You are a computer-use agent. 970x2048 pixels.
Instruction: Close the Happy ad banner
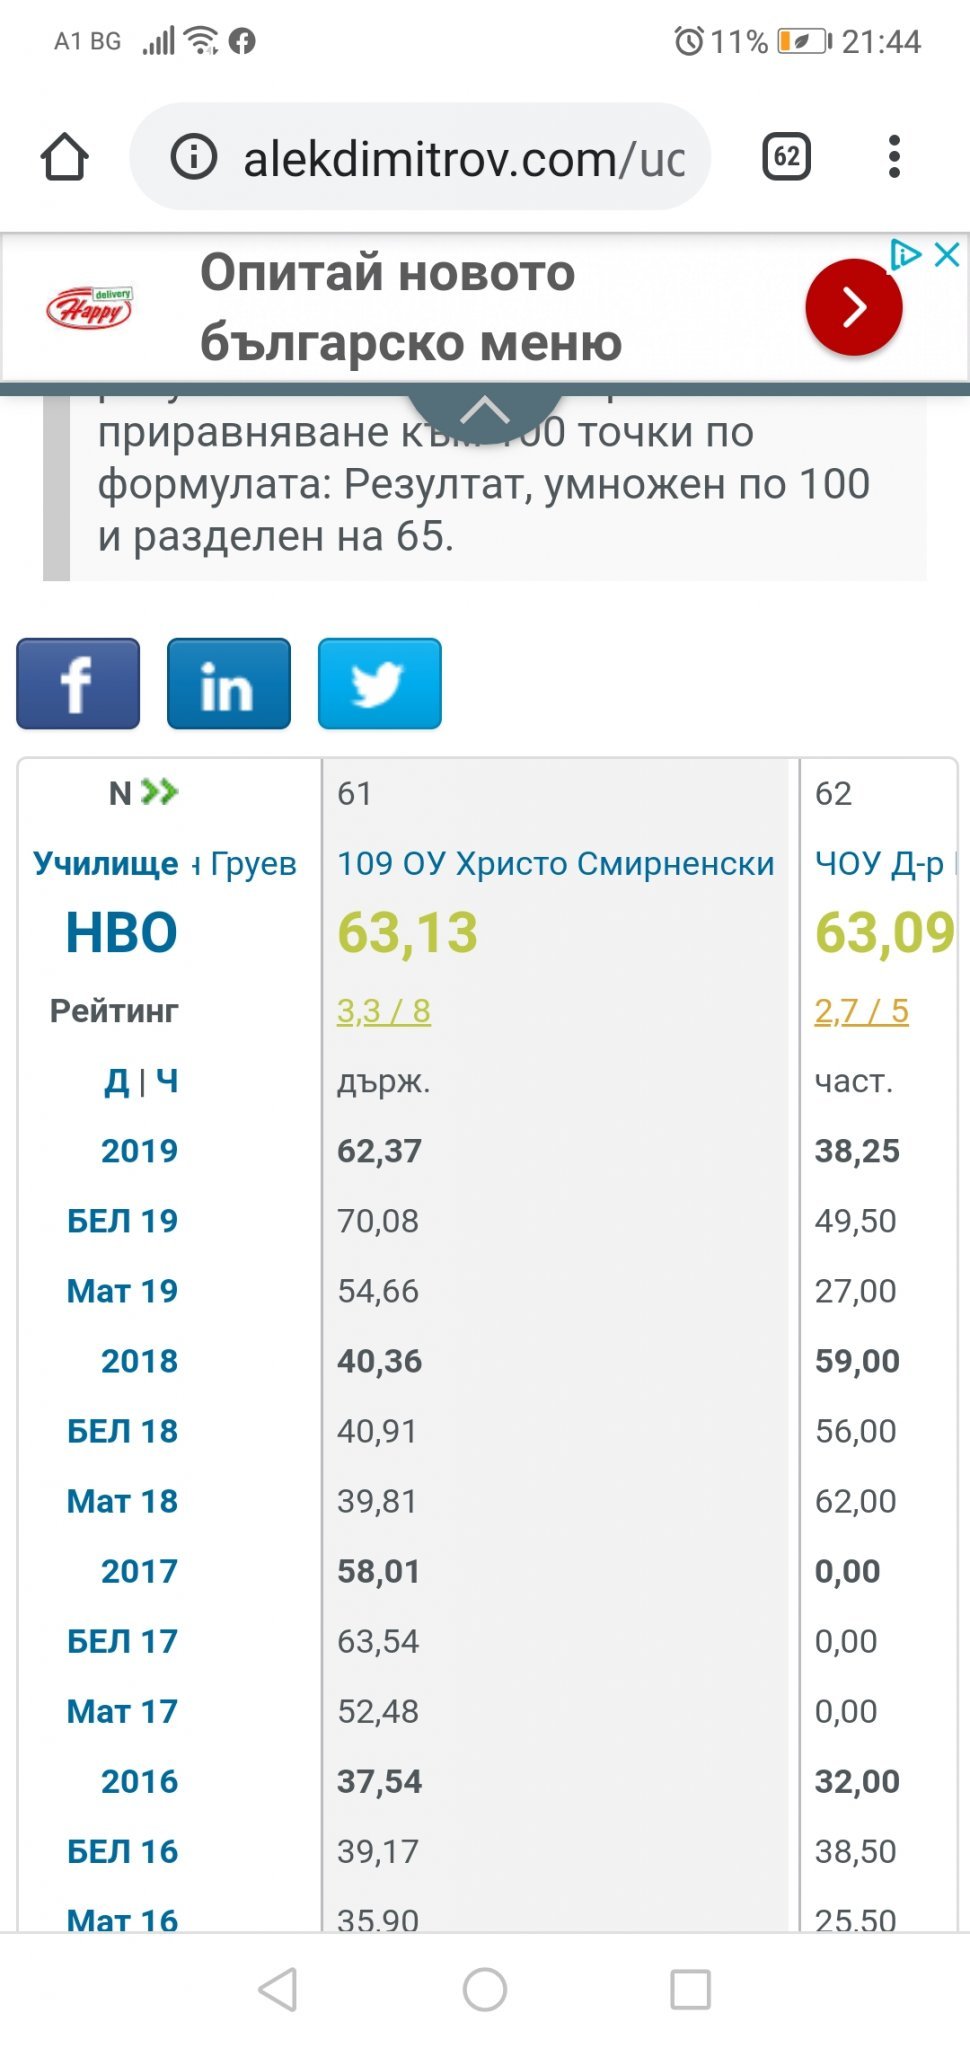[x=946, y=255]
